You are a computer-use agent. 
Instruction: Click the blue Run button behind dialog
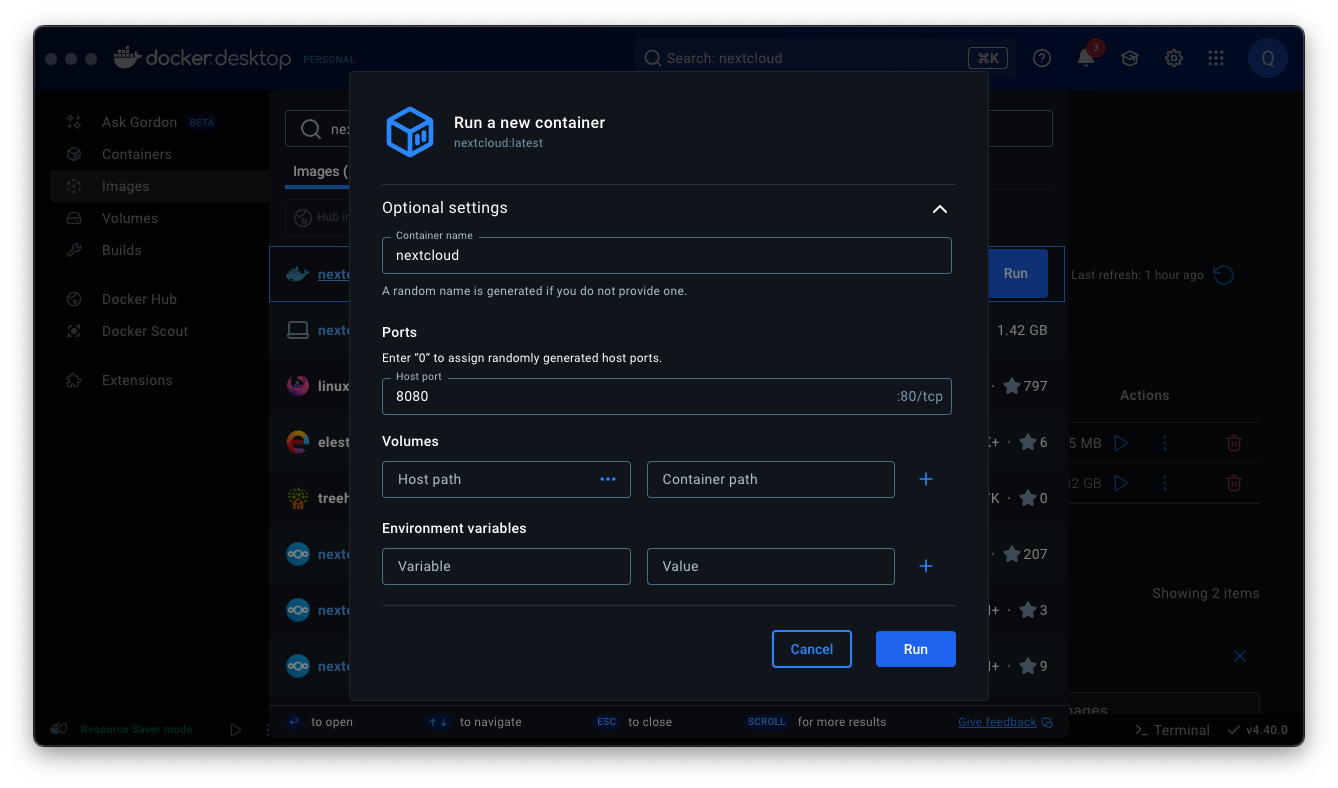point(1016,273)
